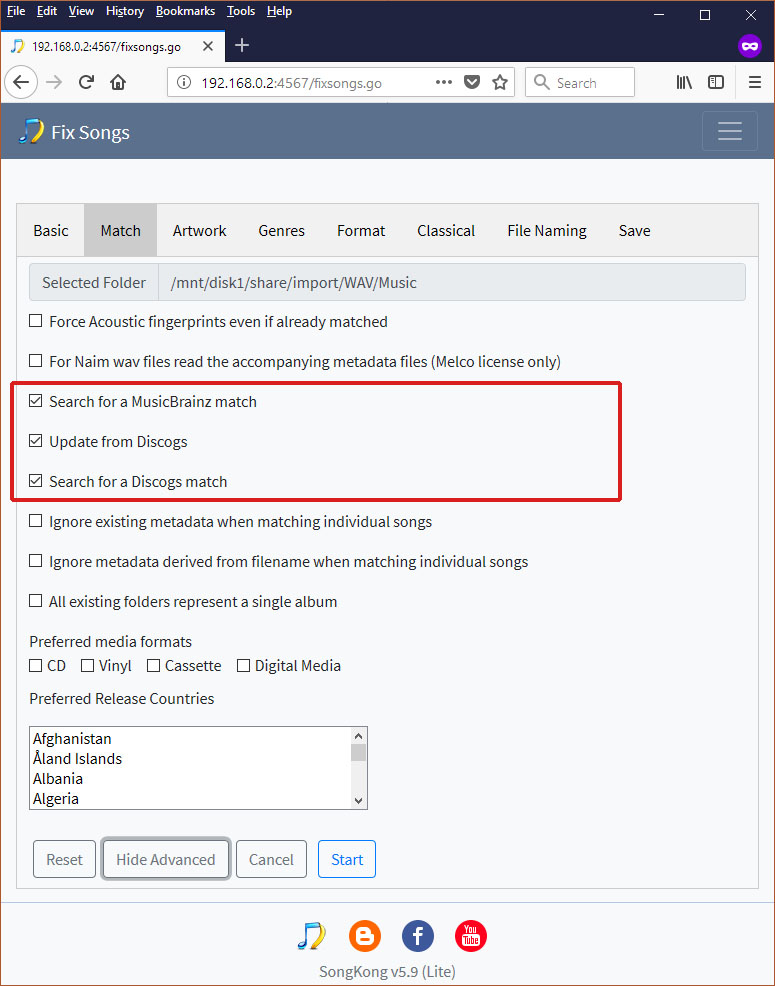Screen dimensions: 775x986
Task: Open the View menu
Action: pos(81,11)
